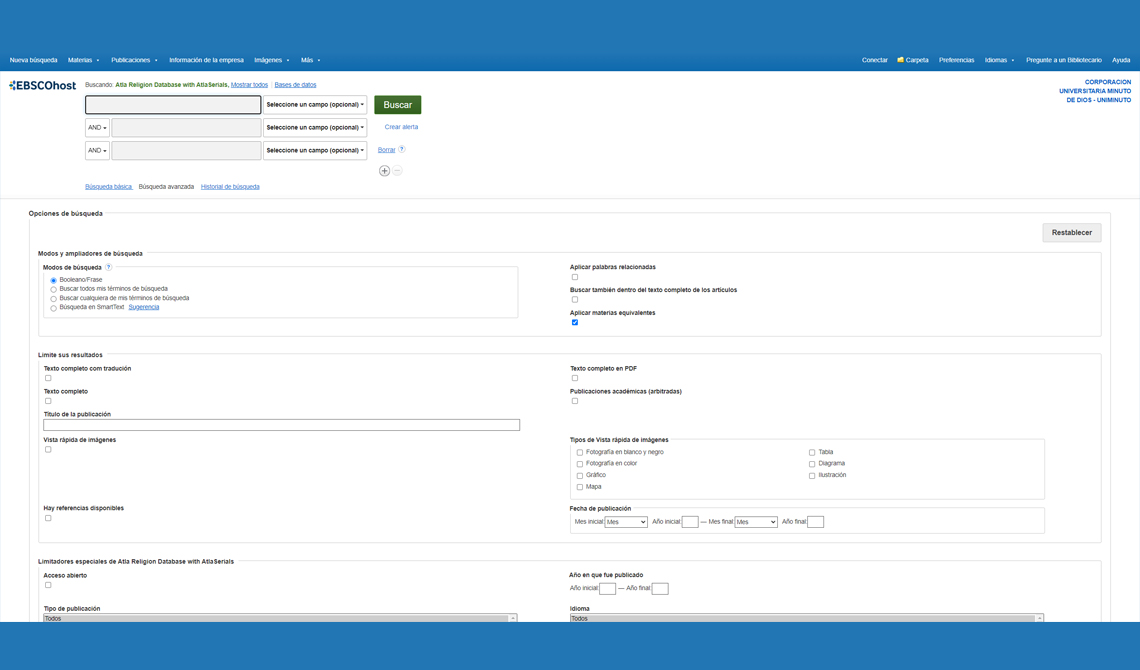
Task: Enable Aplicar palabras relacionadas checkbox
Action: (x=574, y=277)
